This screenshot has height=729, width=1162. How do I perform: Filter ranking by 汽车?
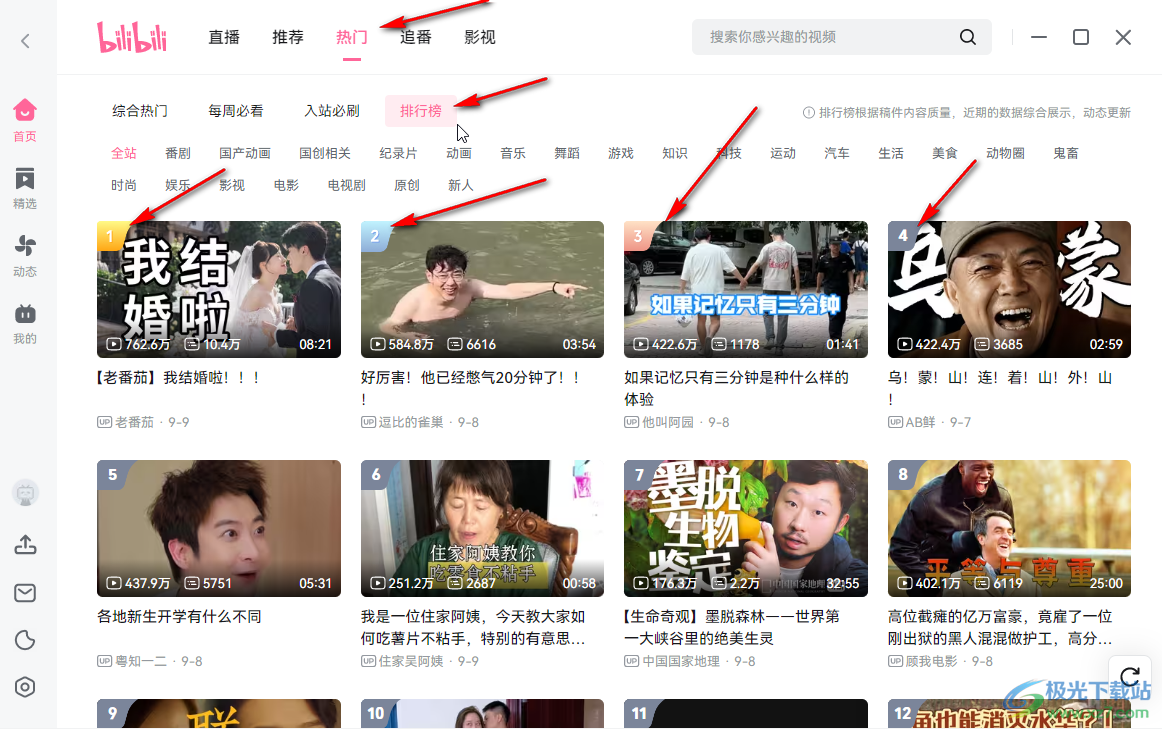[837, 153]
